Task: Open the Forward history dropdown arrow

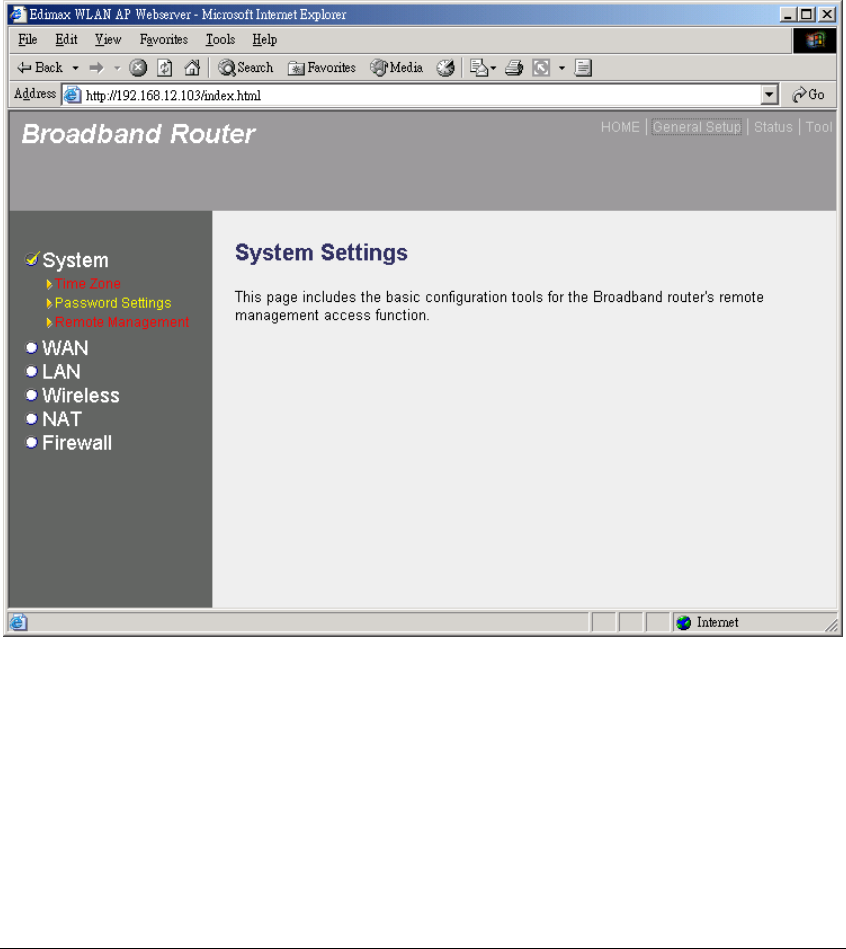Action: (x=117, y=68)
